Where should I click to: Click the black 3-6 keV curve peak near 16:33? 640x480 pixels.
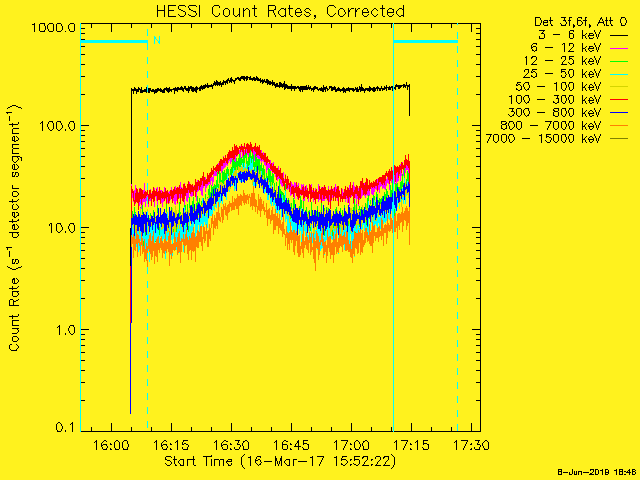[244, 78]
